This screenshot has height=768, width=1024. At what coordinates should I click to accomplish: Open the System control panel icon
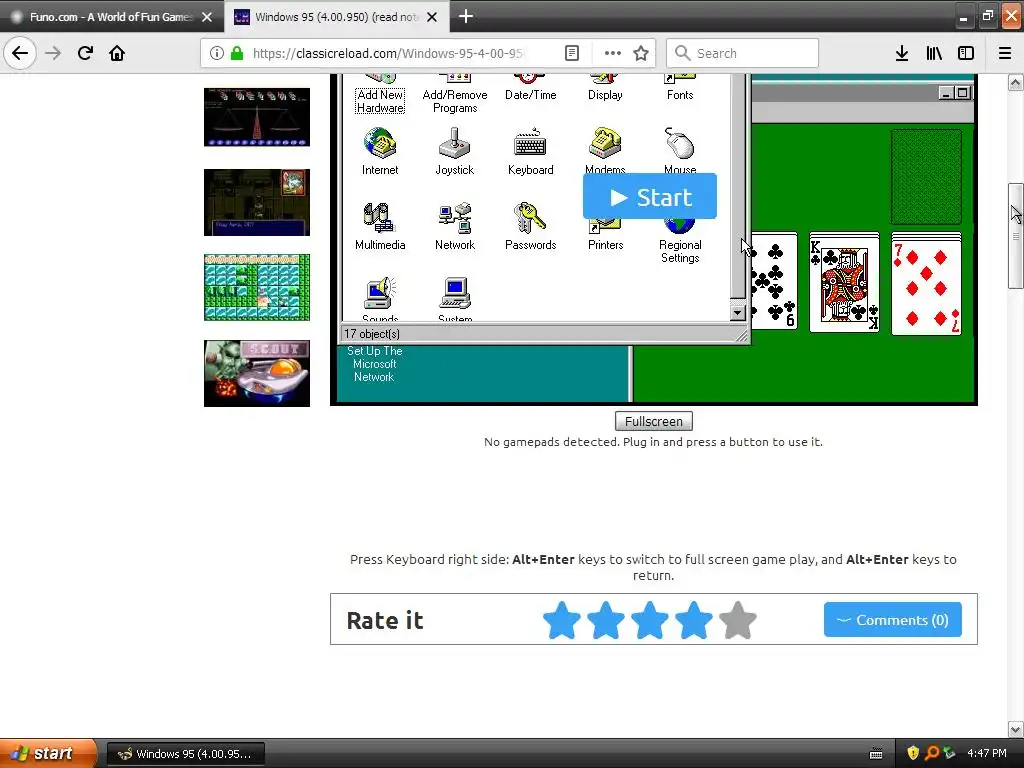click(x=455, y=300)
